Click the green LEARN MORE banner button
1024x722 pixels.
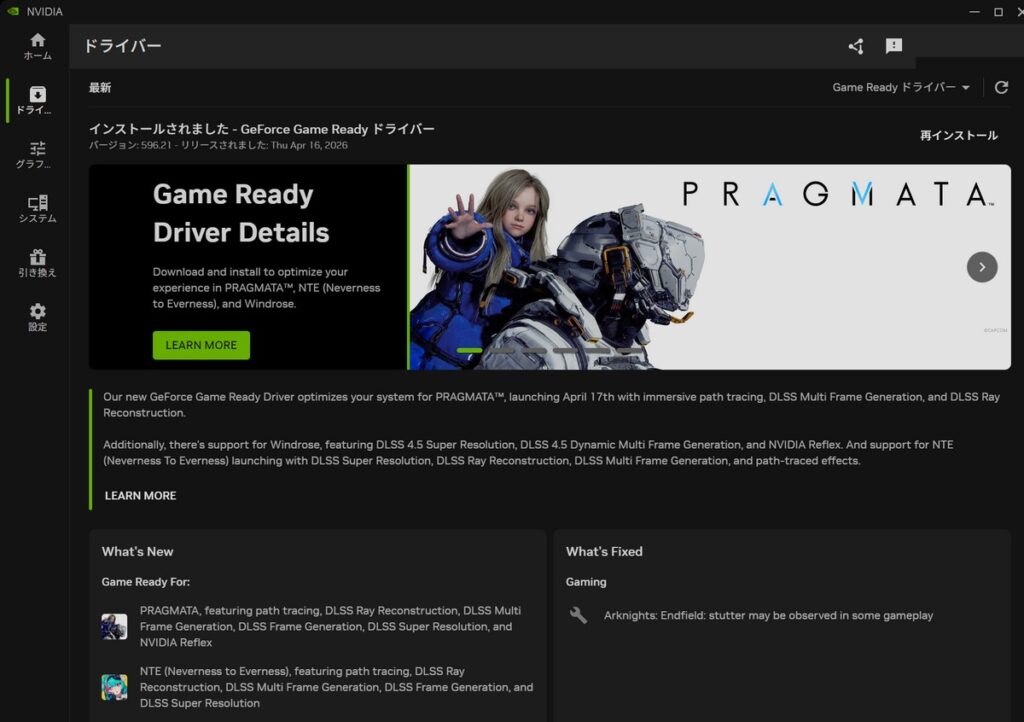click(x=201, y=345)
